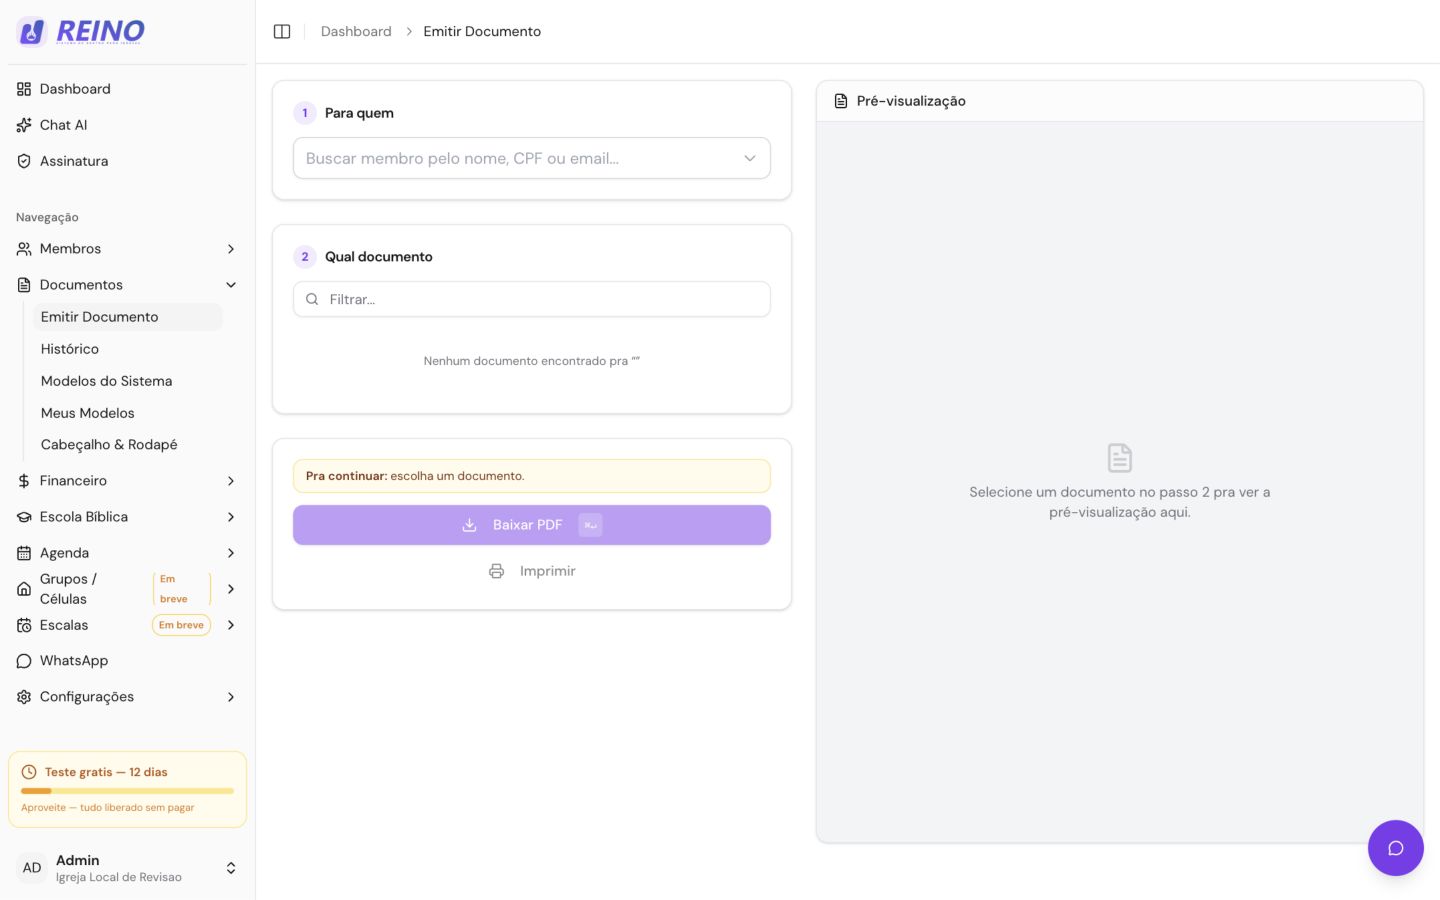Click the step 1 Para quem badge
1440x900 pixels.
pos(305,113)
